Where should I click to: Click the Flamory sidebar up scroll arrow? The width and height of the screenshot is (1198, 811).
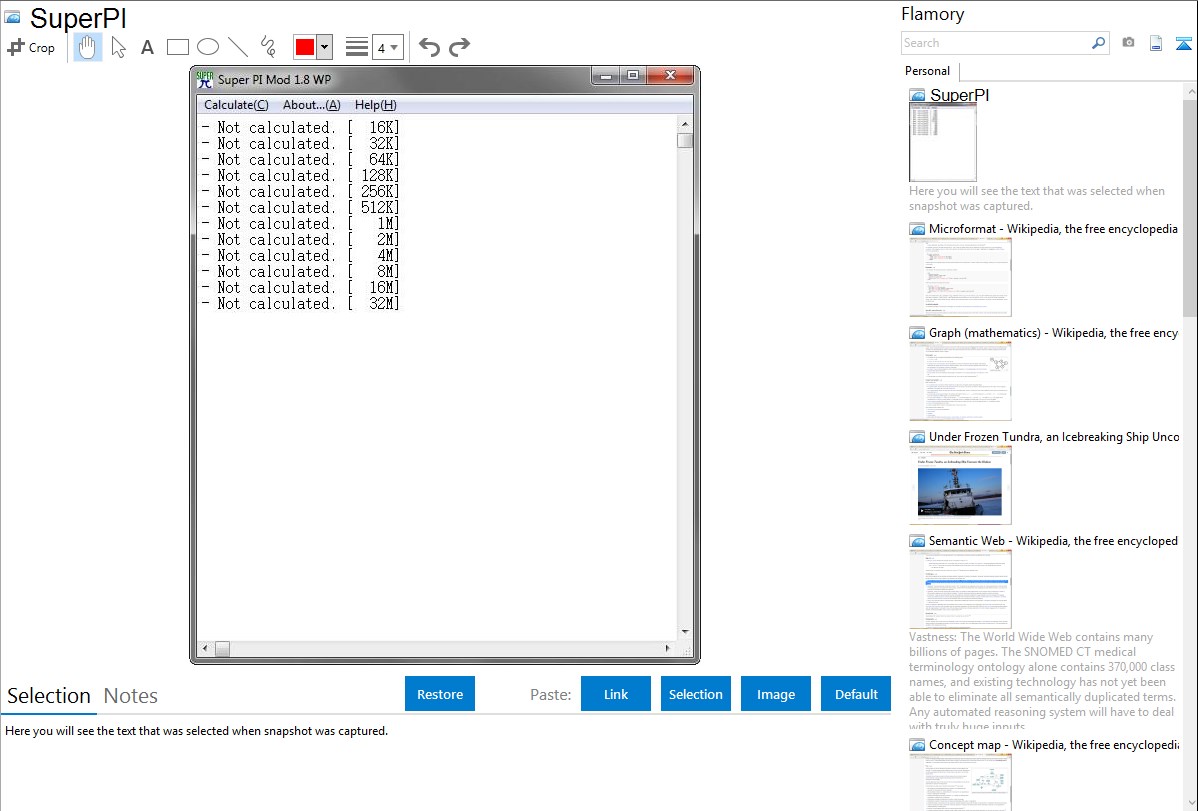[x=1191, y=92]
